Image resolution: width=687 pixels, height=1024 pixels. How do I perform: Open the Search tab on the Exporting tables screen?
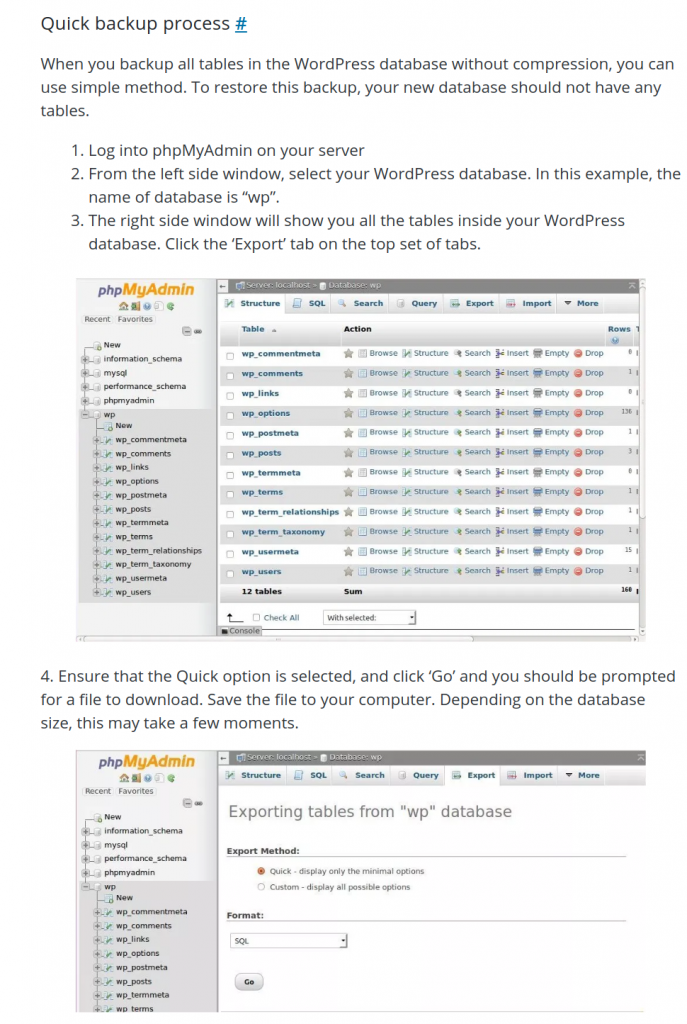(362, 775)
